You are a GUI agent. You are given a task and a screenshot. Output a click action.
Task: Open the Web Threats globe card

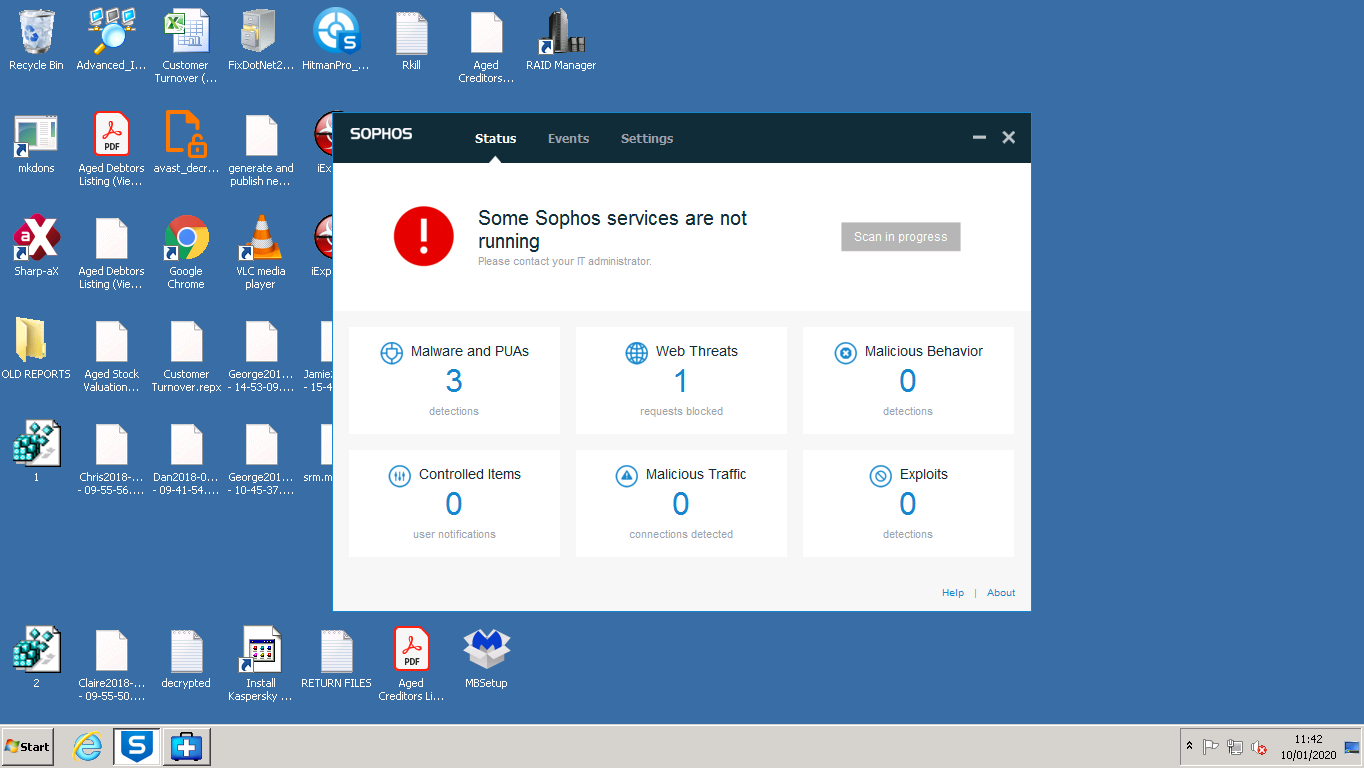coord(681,380)
